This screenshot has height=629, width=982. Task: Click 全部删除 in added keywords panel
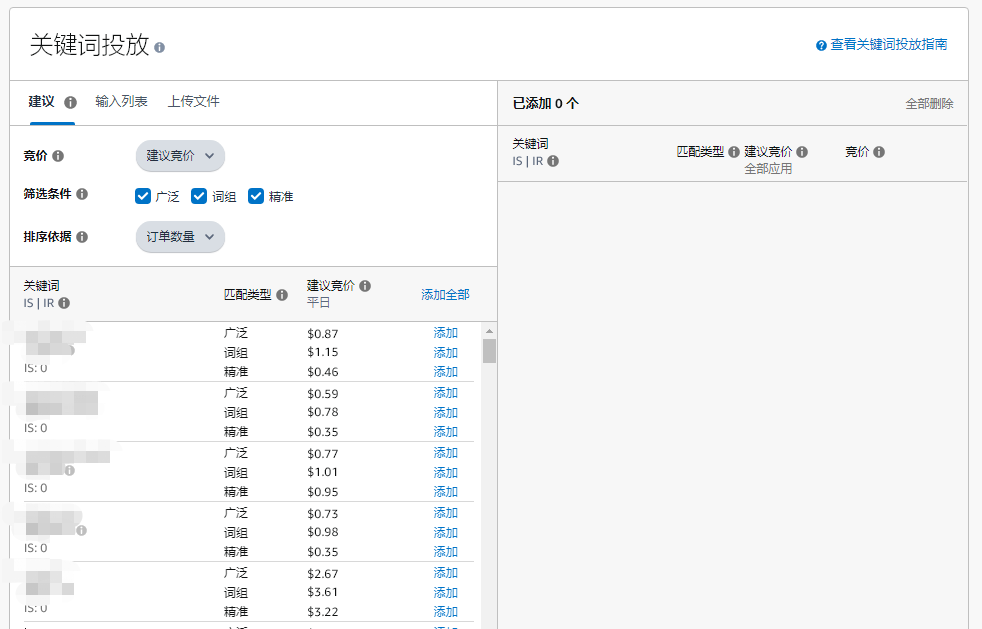pos(929,104)
